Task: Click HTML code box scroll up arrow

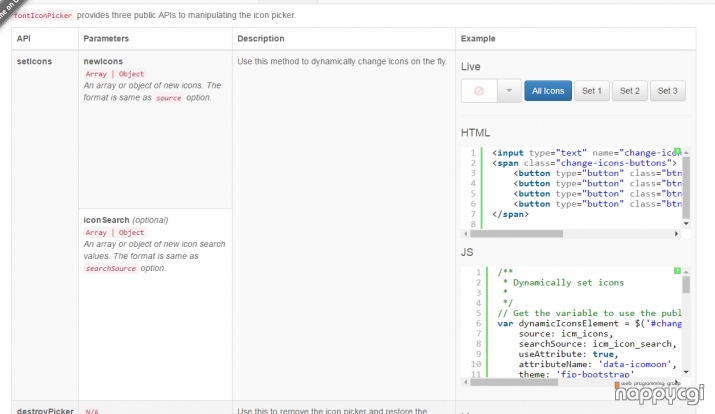Action: click(686, 152)
